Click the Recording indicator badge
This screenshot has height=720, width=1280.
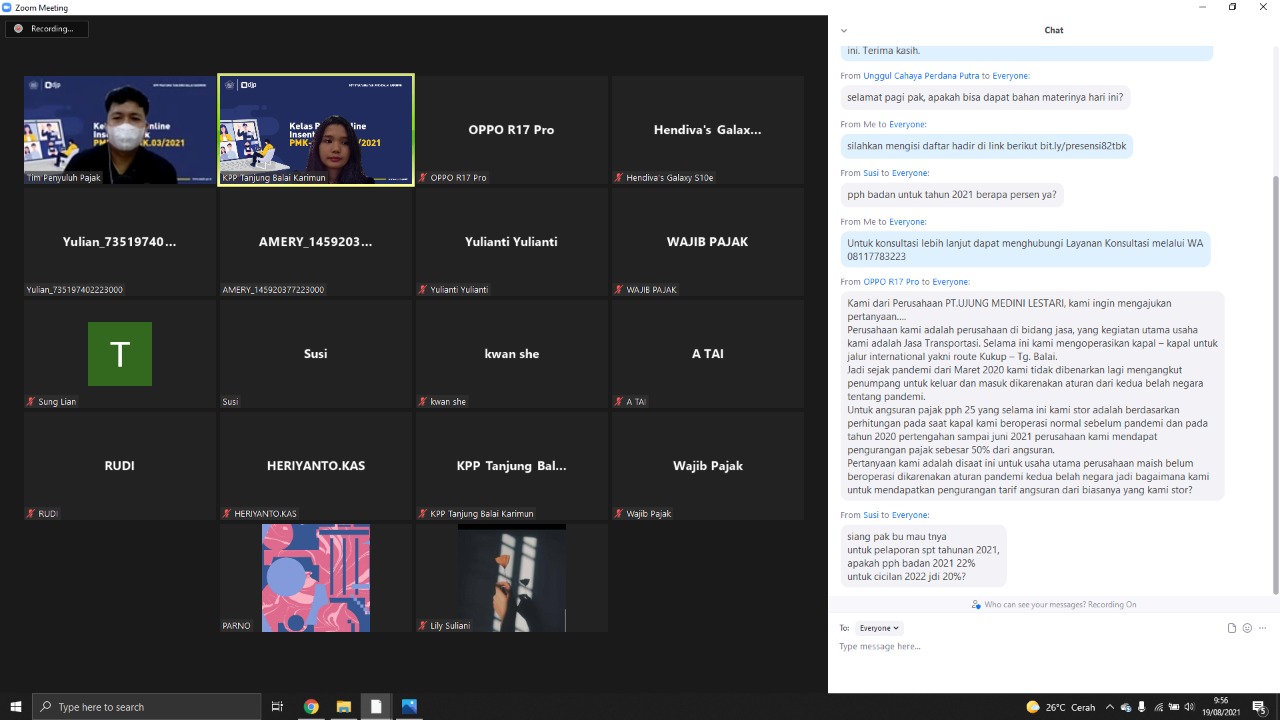[46, 29]
